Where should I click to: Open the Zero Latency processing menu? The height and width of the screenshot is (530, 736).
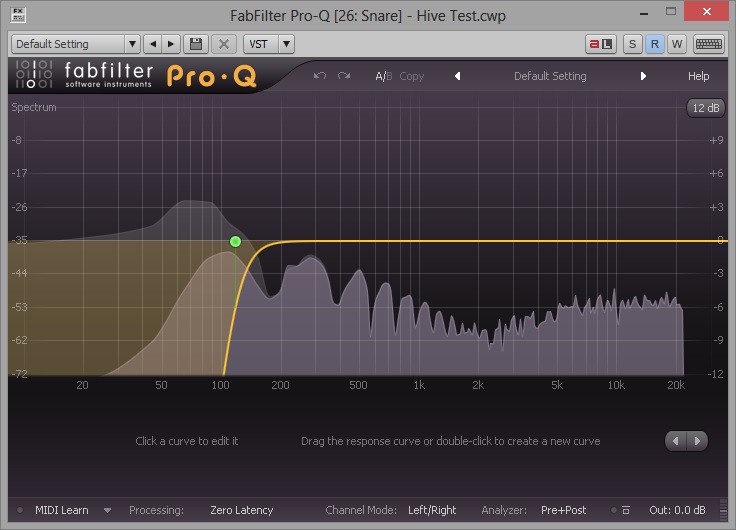click(x=241, y=510)
